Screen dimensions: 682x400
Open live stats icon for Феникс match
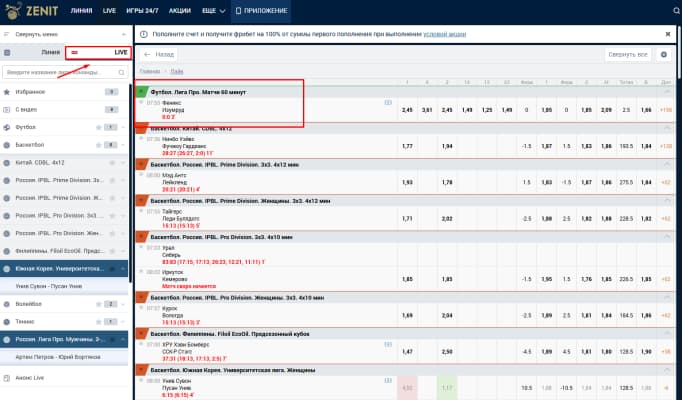388,103
